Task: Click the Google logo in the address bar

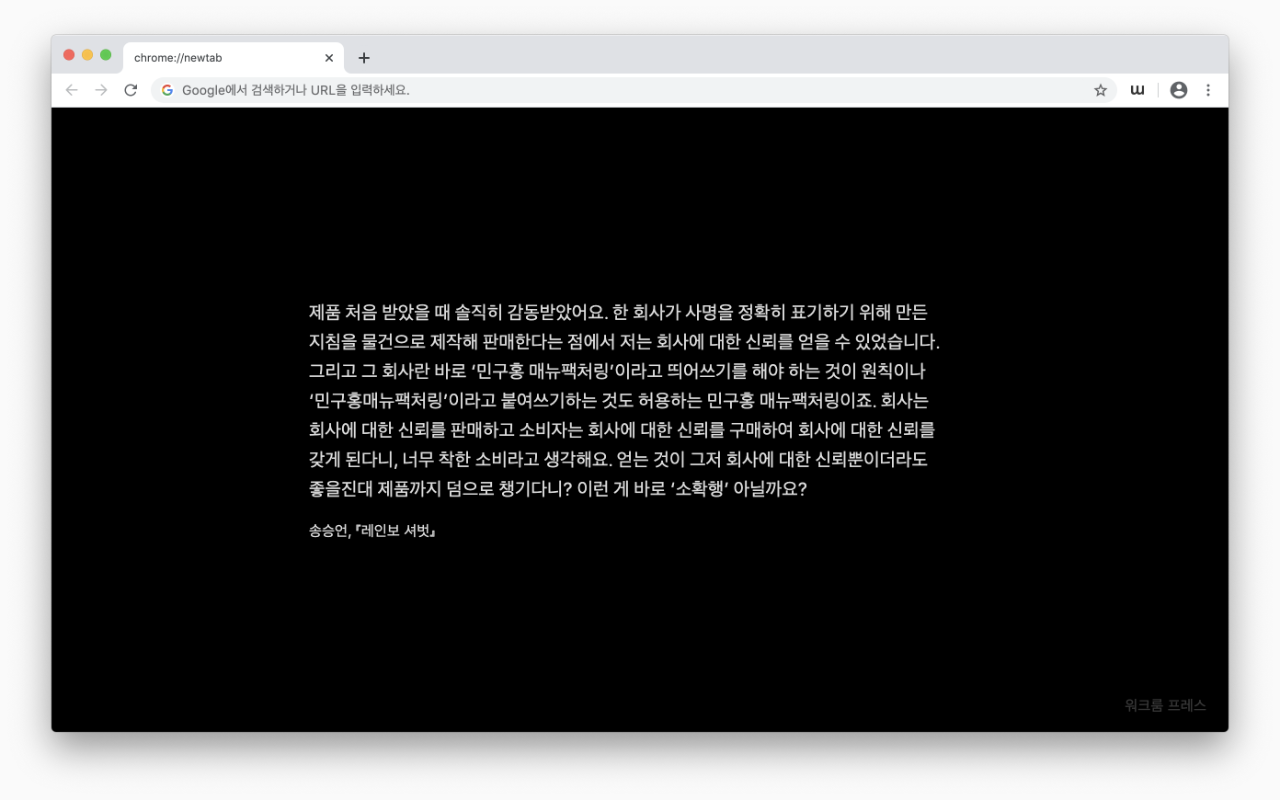Action: pyautogui.click(x=165, y=89)
